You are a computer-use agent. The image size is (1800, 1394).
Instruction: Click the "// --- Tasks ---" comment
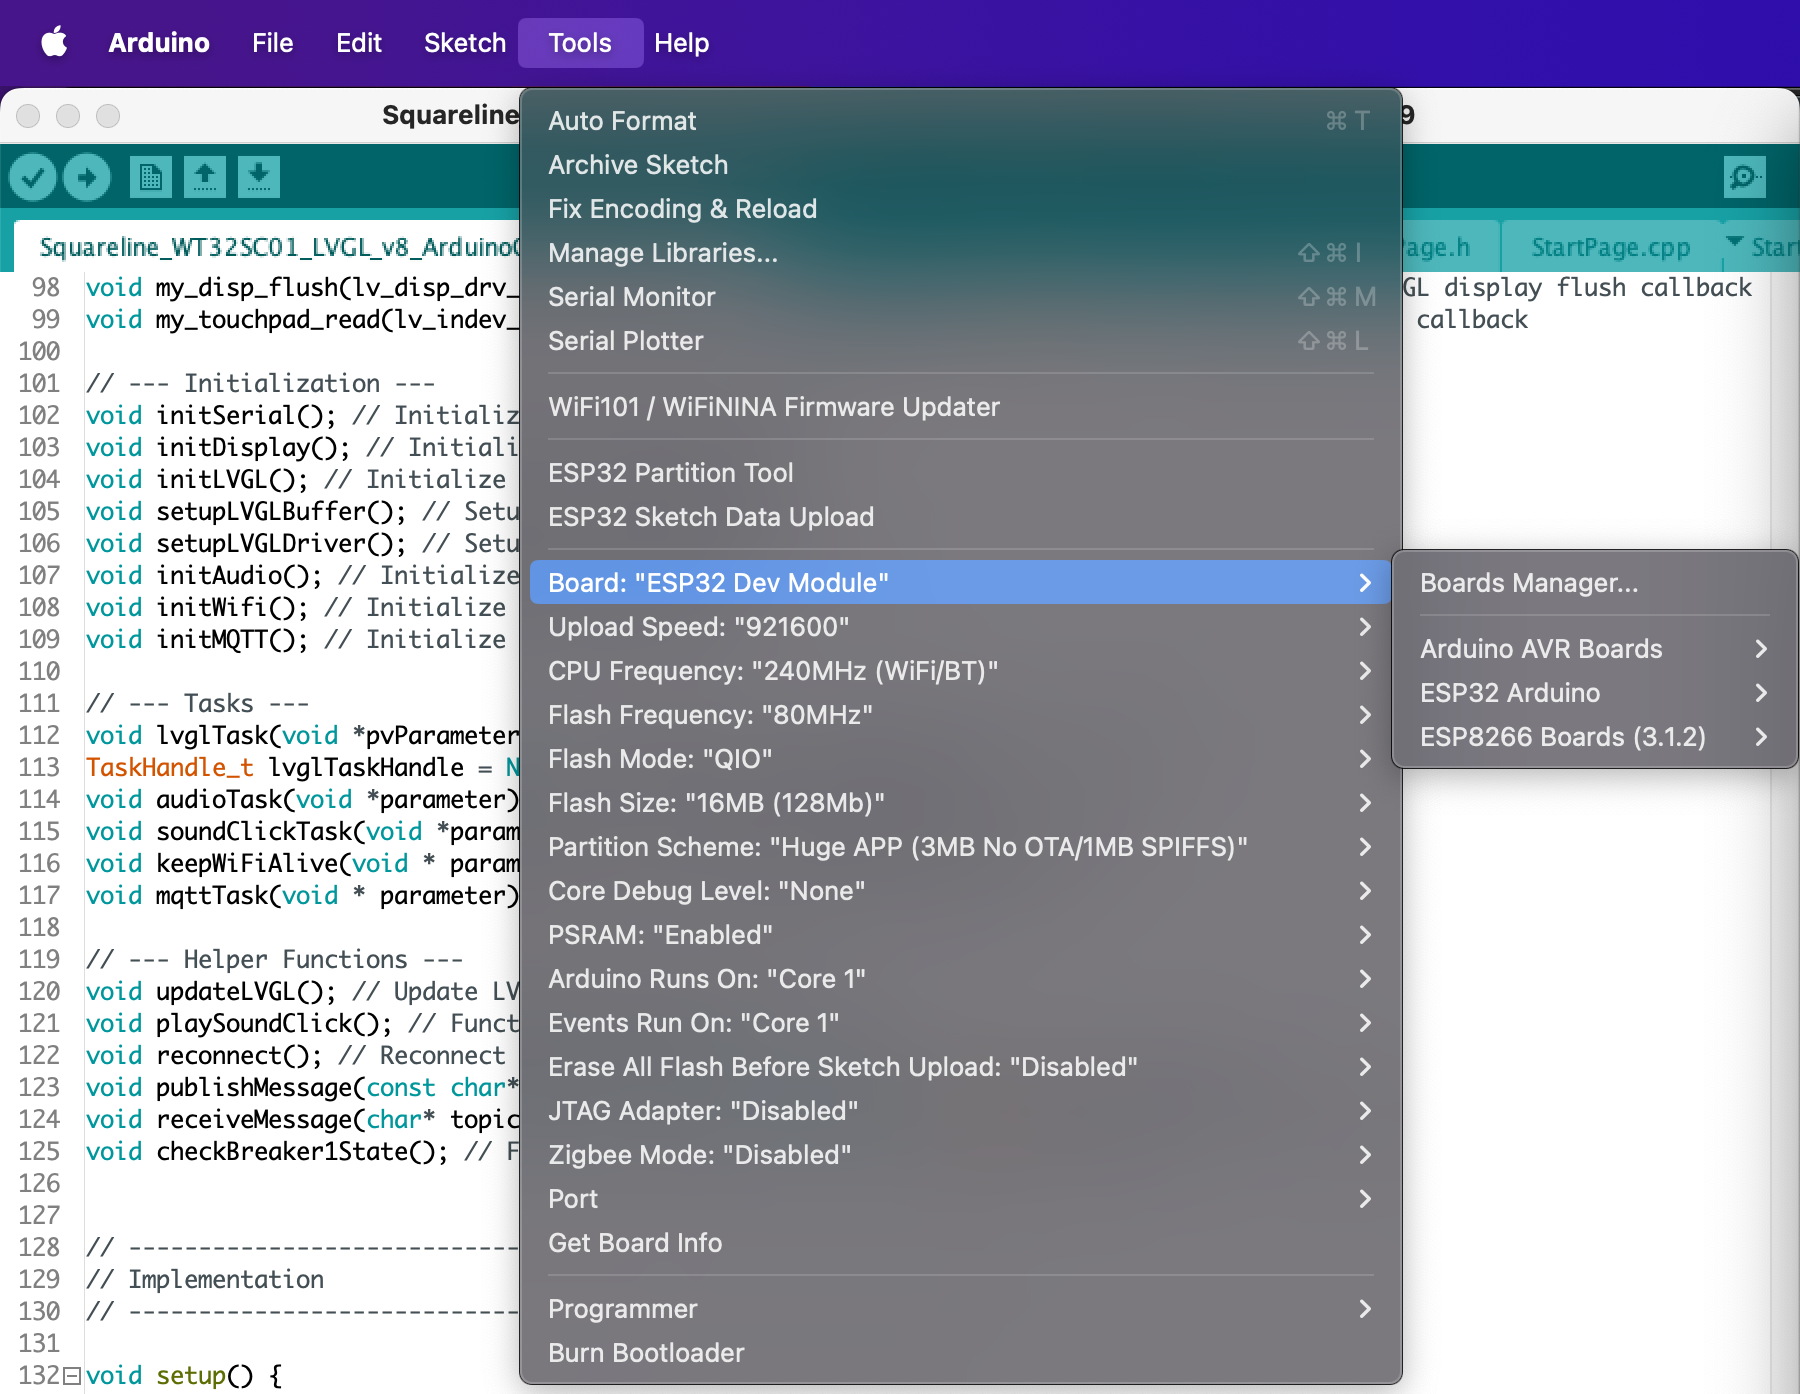pyautogui.click(x=197, y=703)
